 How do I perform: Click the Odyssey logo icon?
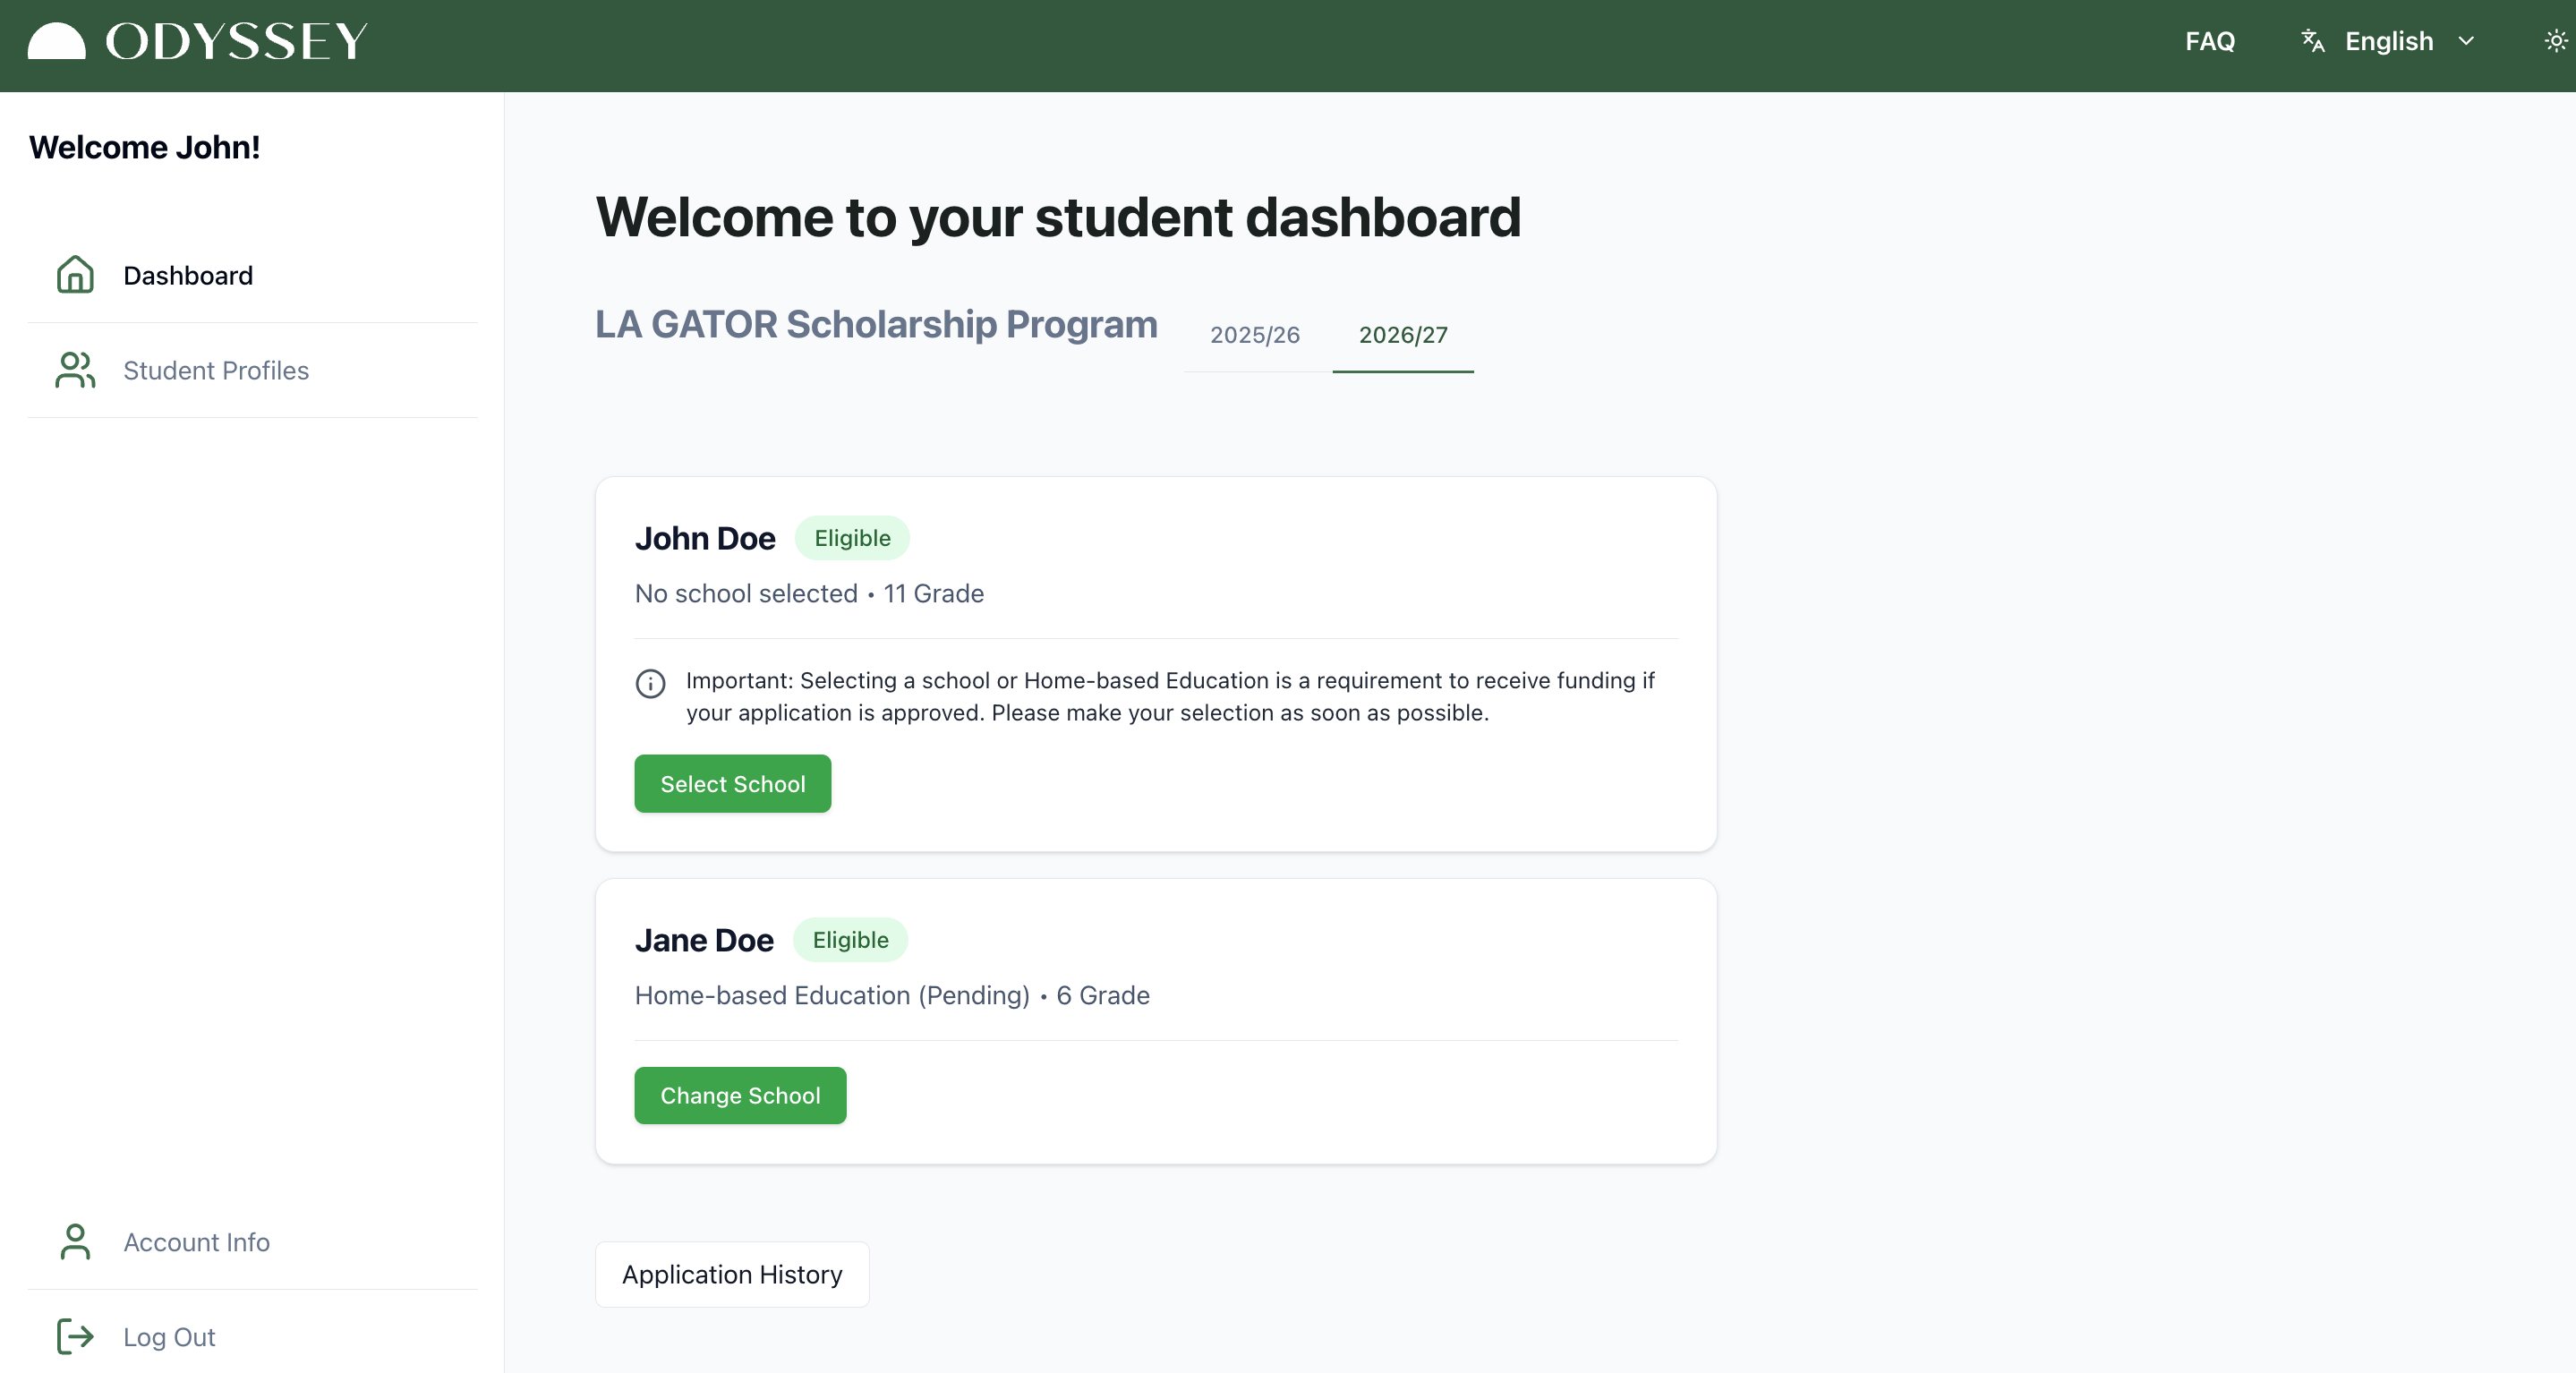pos(56,42)
